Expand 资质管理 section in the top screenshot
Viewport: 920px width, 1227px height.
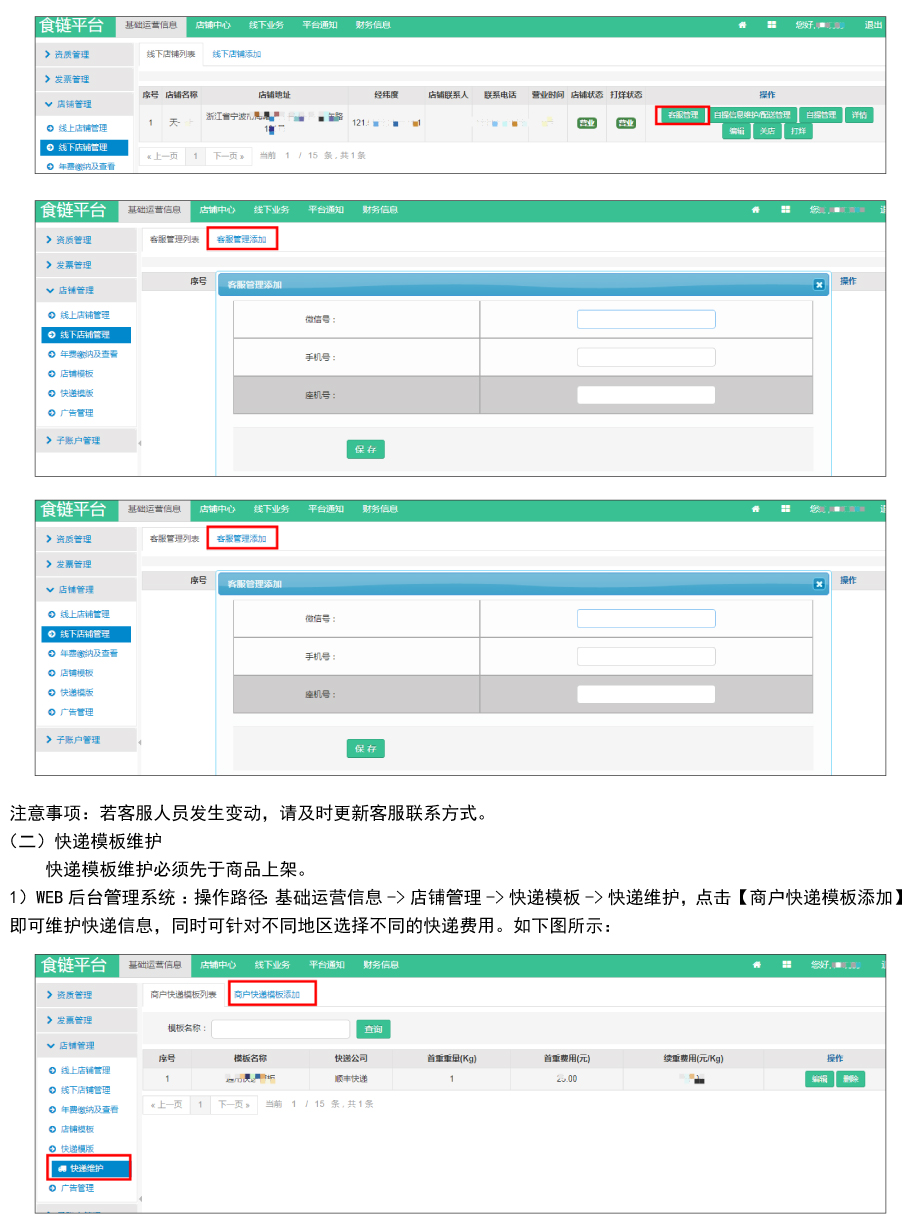tap(84, 54)
